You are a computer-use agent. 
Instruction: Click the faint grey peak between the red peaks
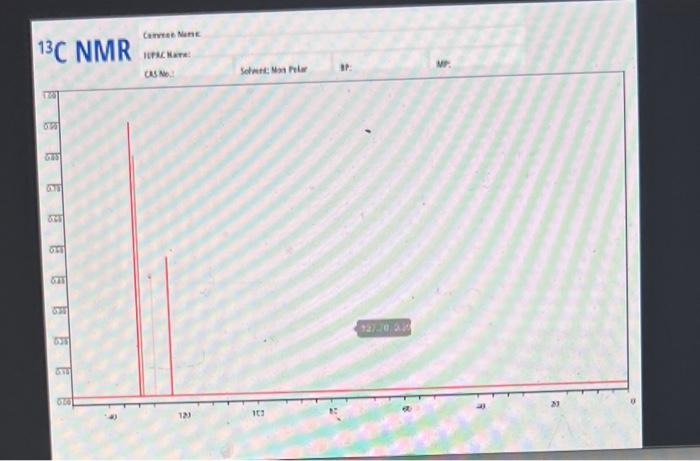153,335
